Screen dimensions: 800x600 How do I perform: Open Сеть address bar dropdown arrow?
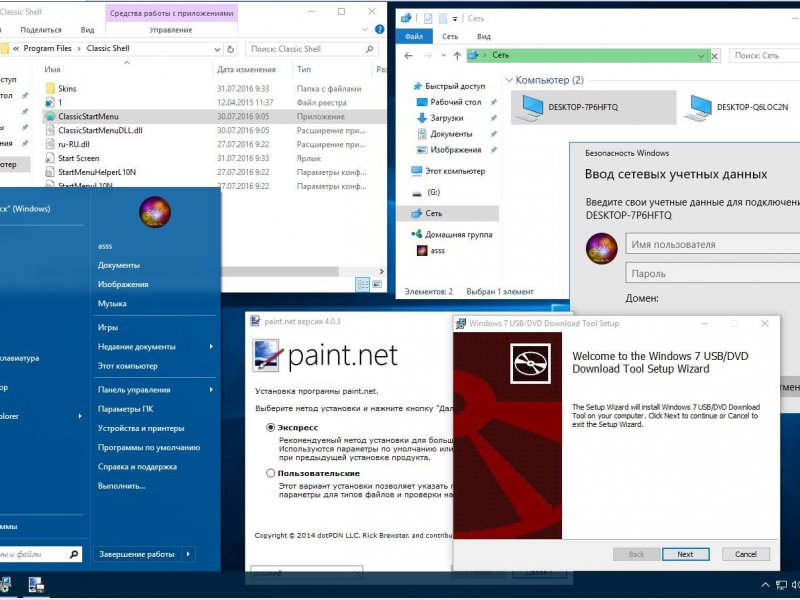coord(701,56)
